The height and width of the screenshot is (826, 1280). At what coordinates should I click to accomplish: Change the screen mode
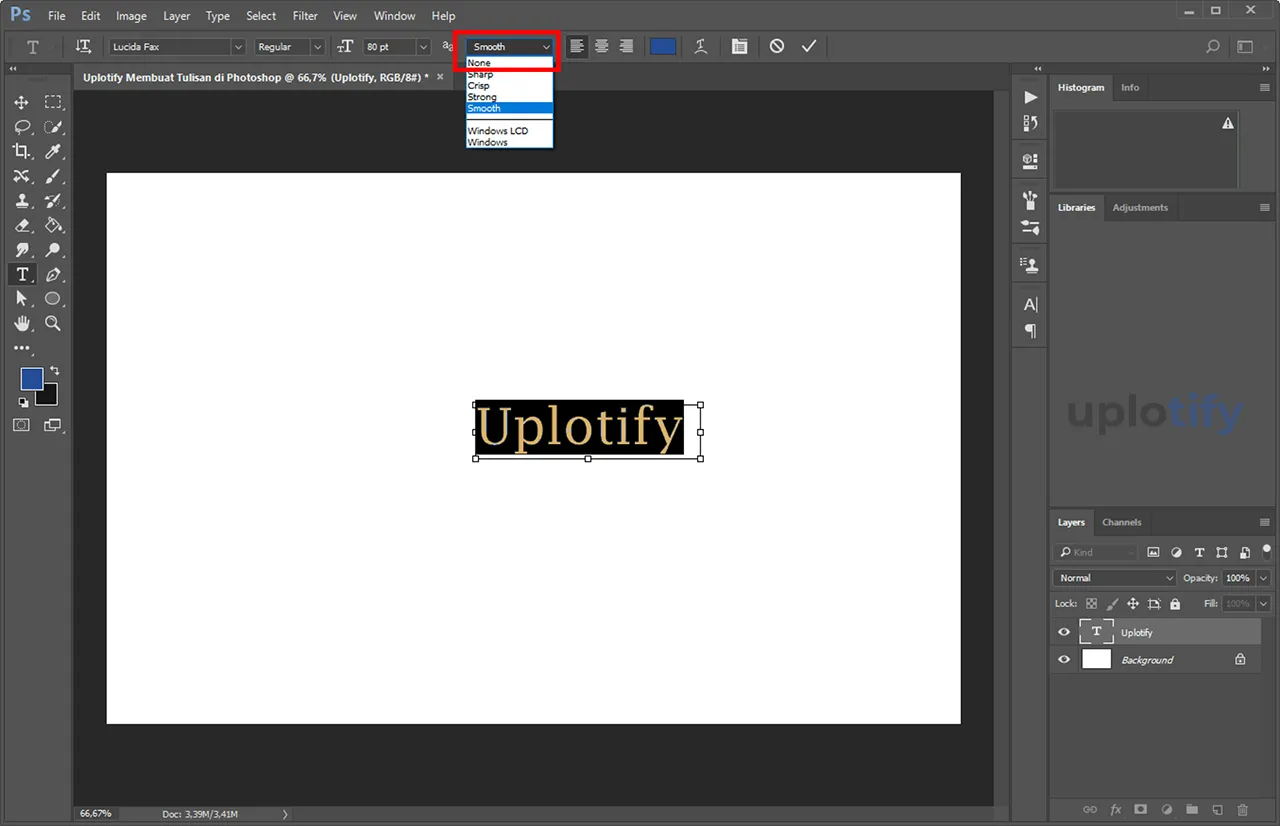click(x=52, y=425)
